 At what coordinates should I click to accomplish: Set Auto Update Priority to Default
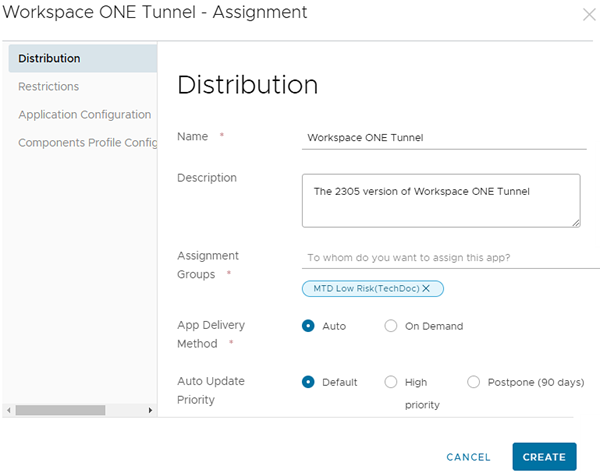coord(308,382)
